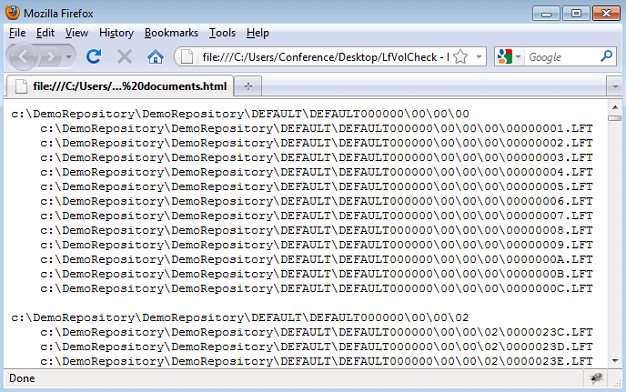Click the line ending 0000000A.LFT
The height and width of the screenshot is (392, 626).
[x=317, y=259]
